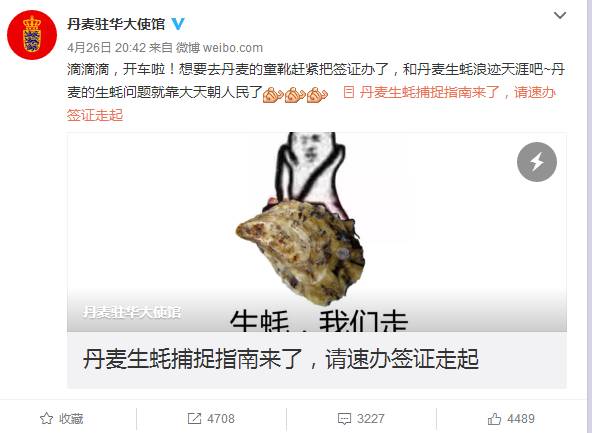The width and height of the screenshot is (592, 433).
Task: Follow the 微博 weibo.com source link
Action: pos(219,48)
